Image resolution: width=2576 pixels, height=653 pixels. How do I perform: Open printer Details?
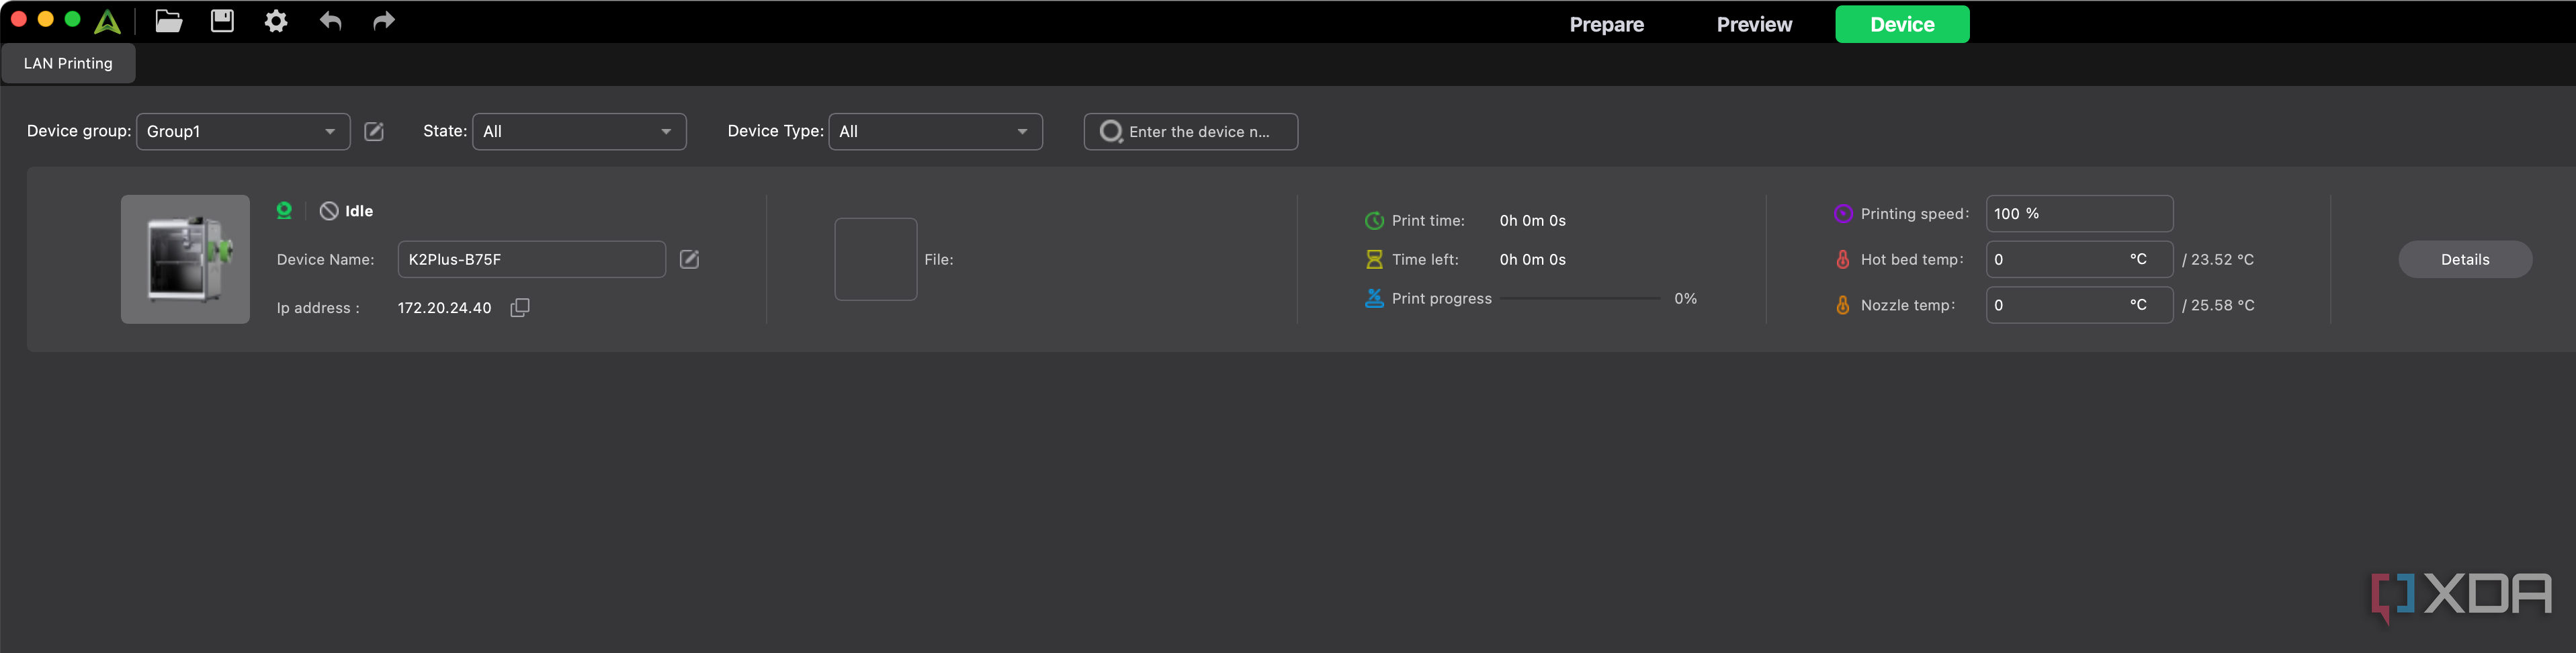[x=2465, y=260]
